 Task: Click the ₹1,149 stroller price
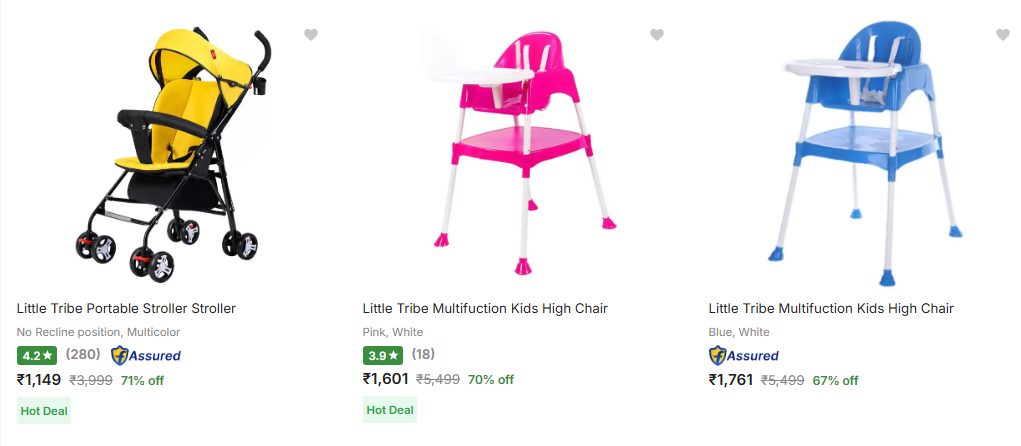click(x=39, y=380)
